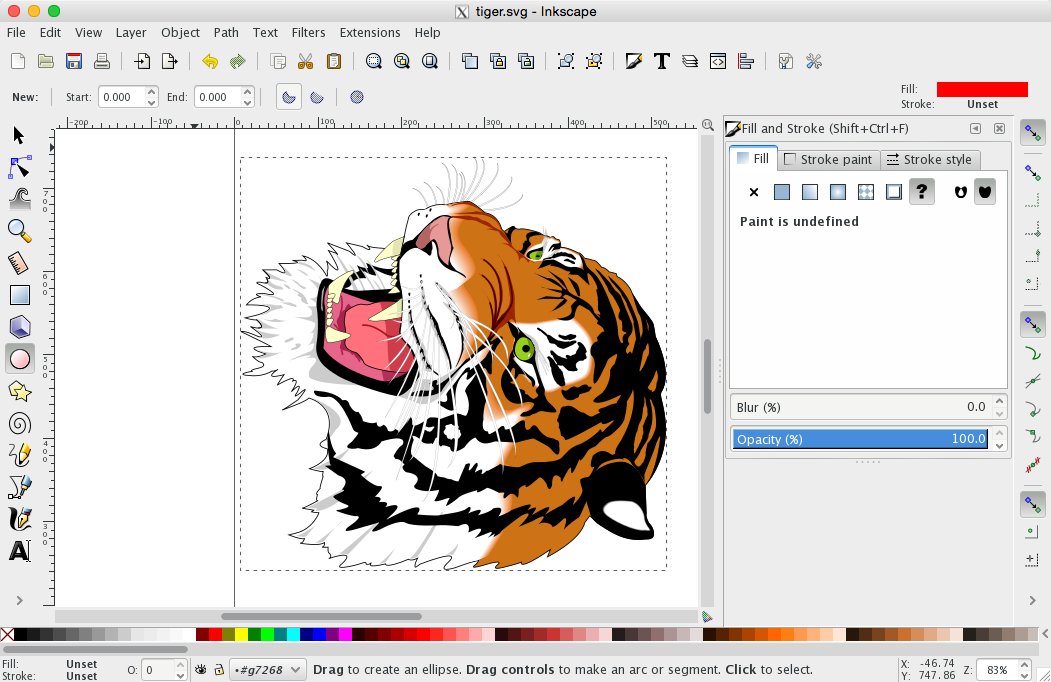1051x682 pixels.
Task: Increase the Blur percentage
Action: tap(999, 401)
